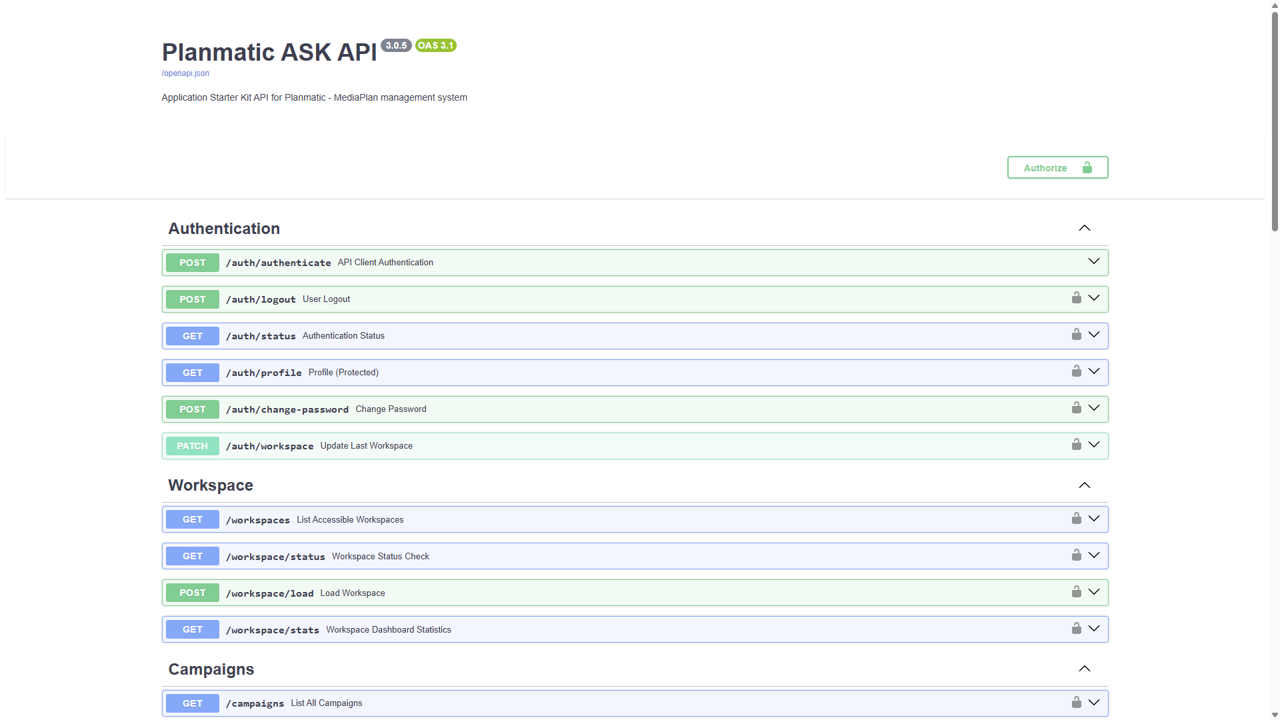Image resolution: width=1280 pixels, height=720 pixels.
Task: Click the lock icon on /auth/profile row
Action: pos(1076,371)
